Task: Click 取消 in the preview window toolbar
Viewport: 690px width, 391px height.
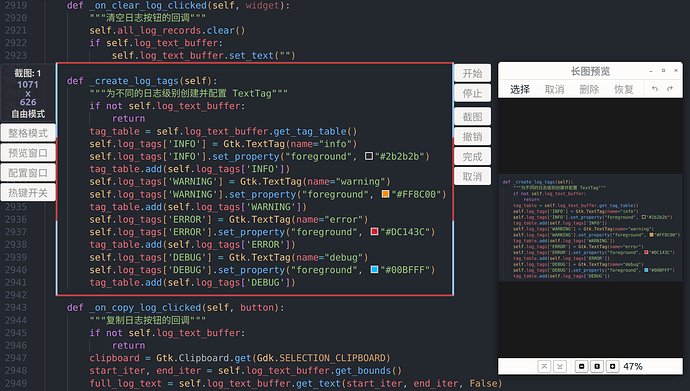Action: point(554,90)
